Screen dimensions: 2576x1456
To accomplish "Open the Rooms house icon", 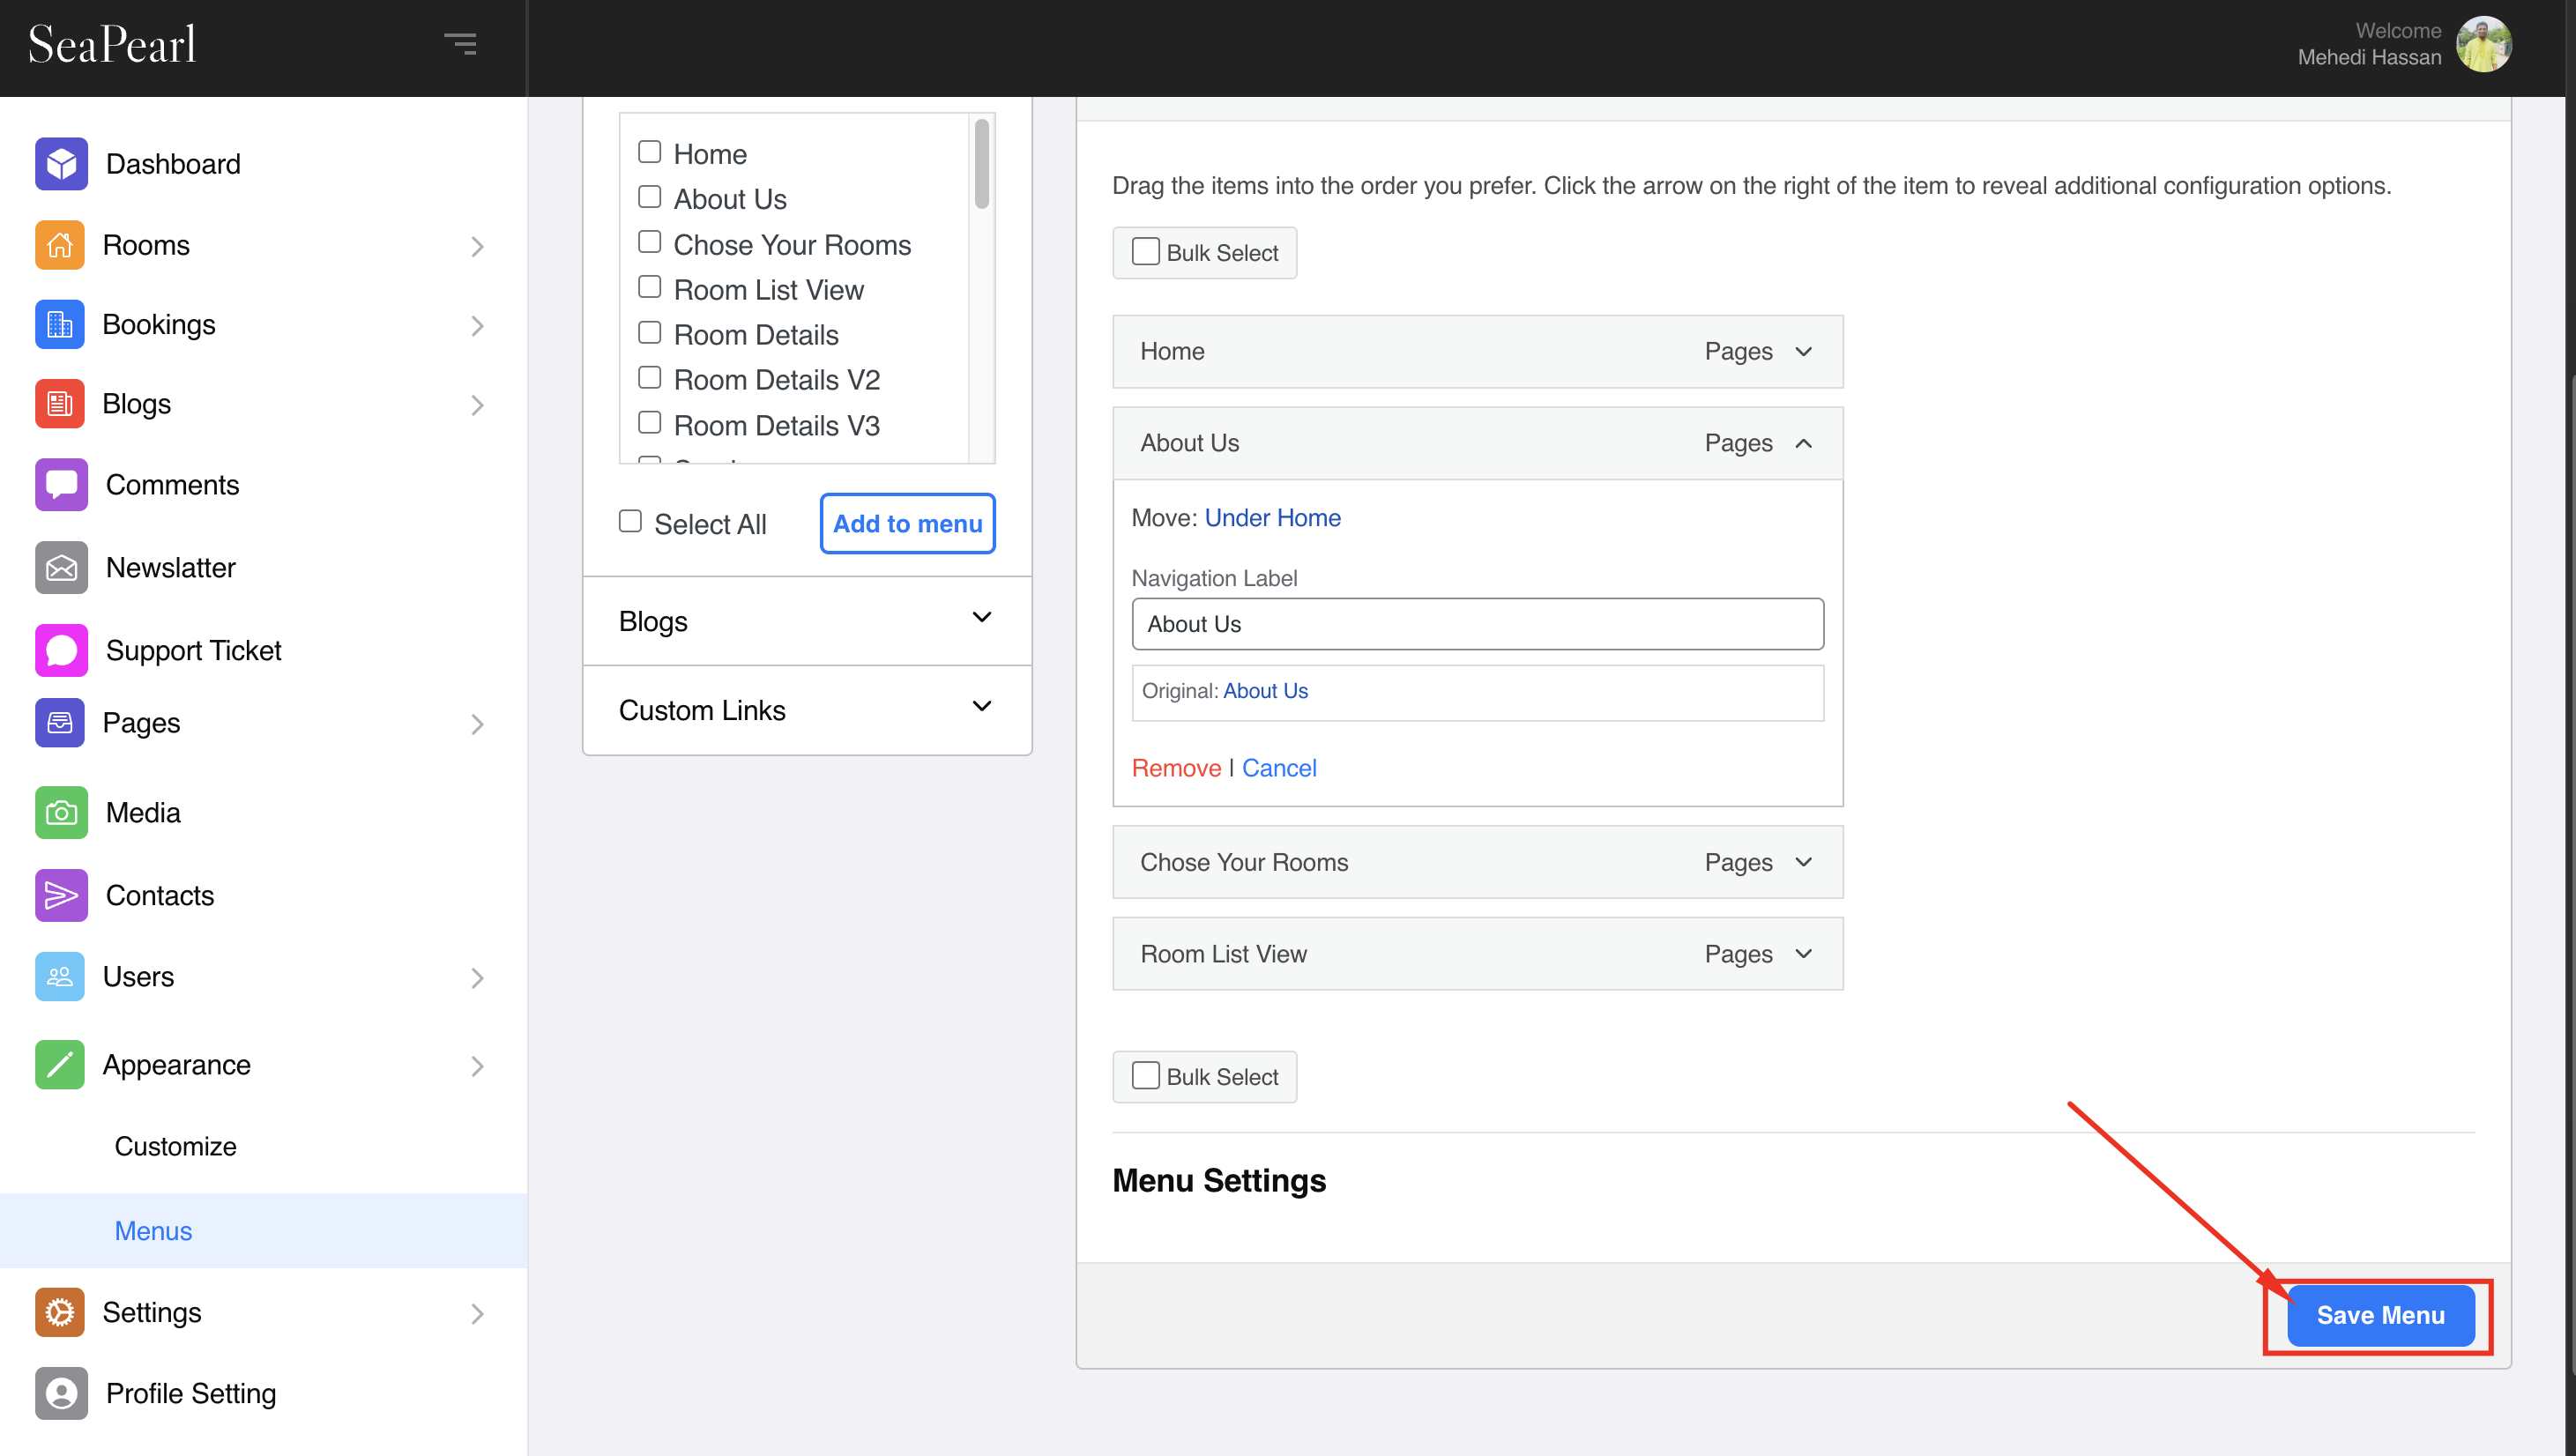I will [60, 245].
